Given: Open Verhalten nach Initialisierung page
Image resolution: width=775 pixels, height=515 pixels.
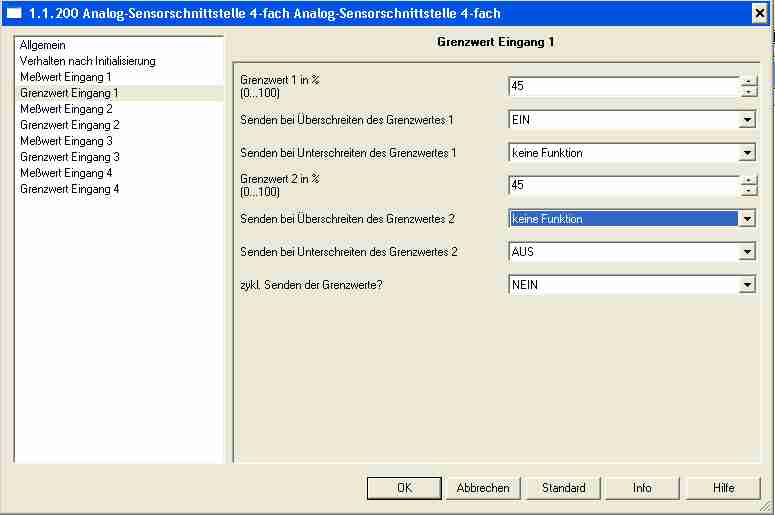Looking at the screenshot, I should pos(87,61).
